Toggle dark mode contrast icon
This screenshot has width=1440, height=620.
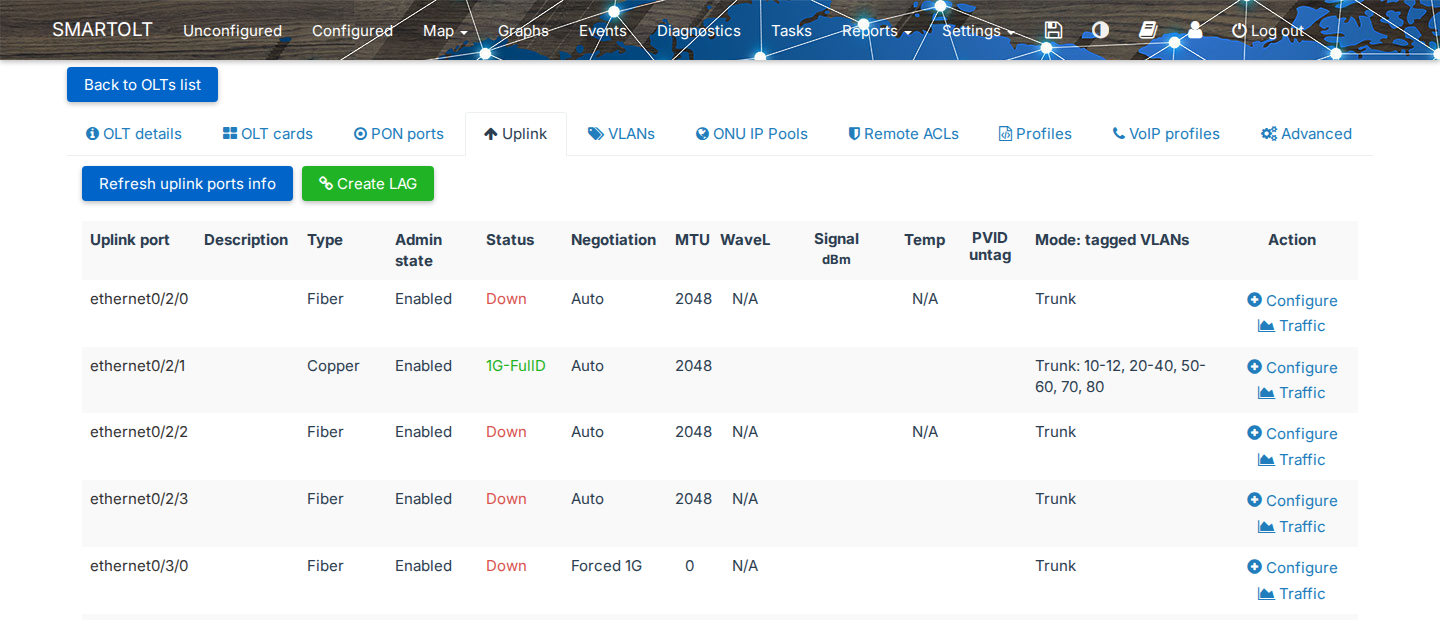click(x=1100, y=30)
